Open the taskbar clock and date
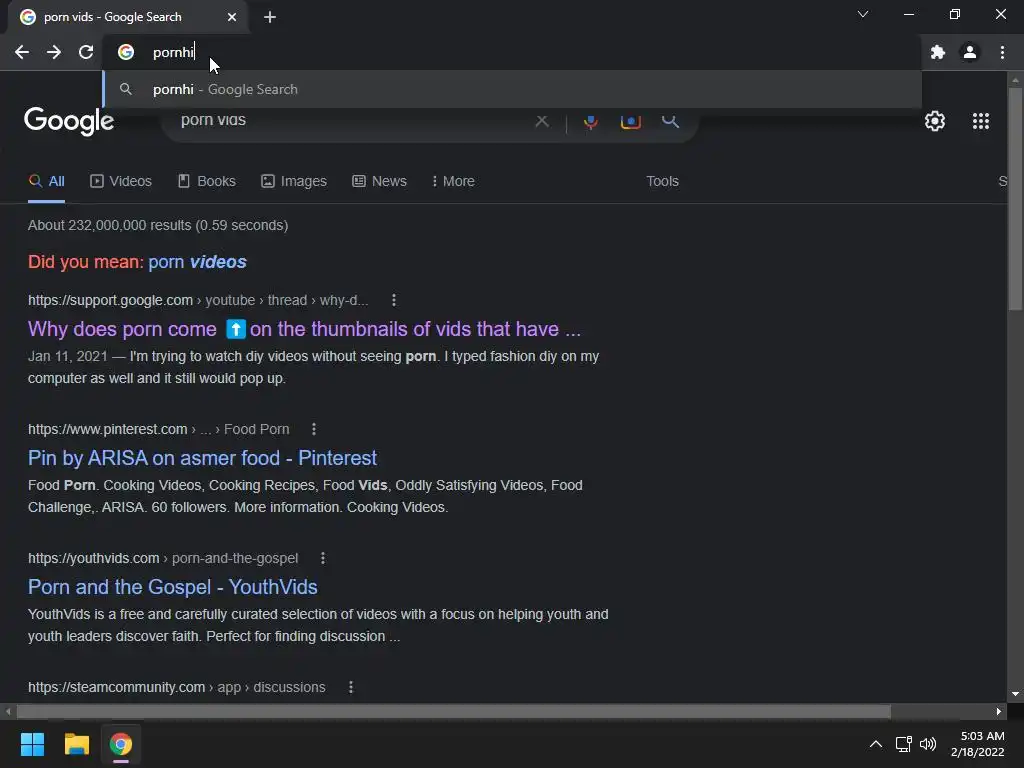Viewport: 1024px width, 768px height. (978, 744)
